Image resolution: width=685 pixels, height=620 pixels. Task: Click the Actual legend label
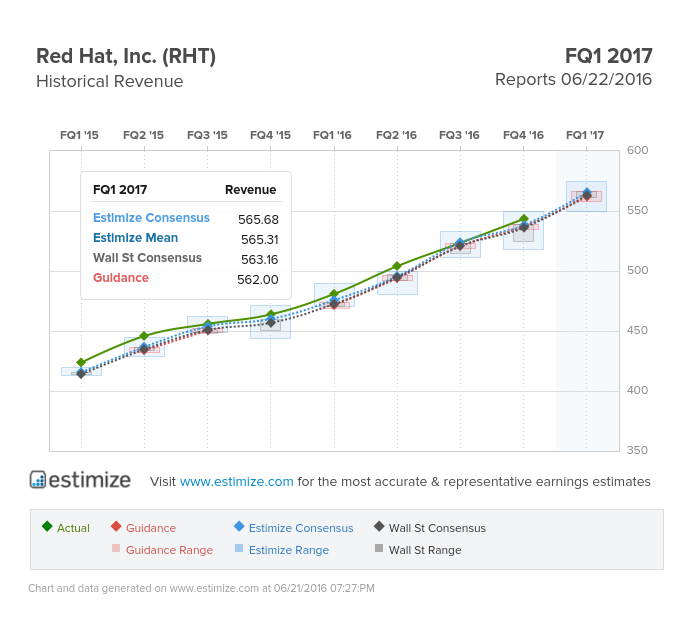(x=73, y=528)
